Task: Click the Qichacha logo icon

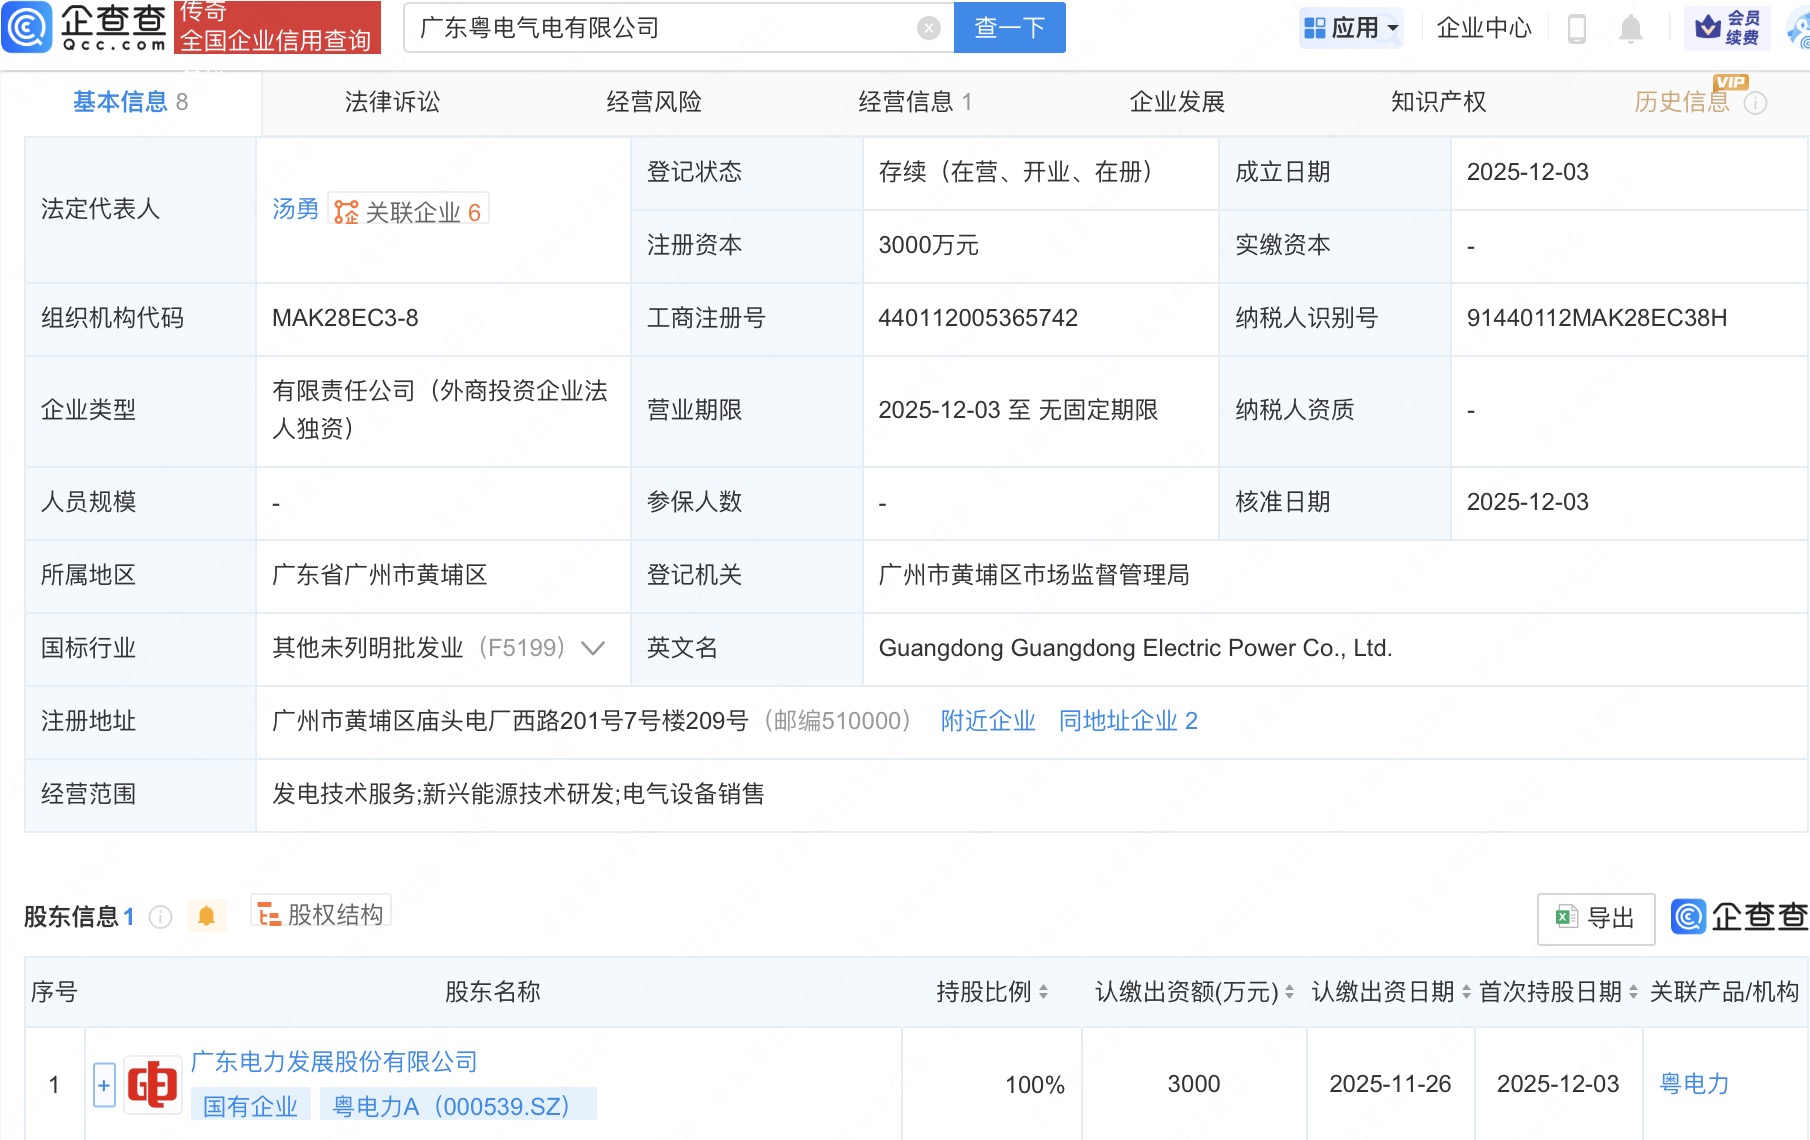Action: pos(27,27)
